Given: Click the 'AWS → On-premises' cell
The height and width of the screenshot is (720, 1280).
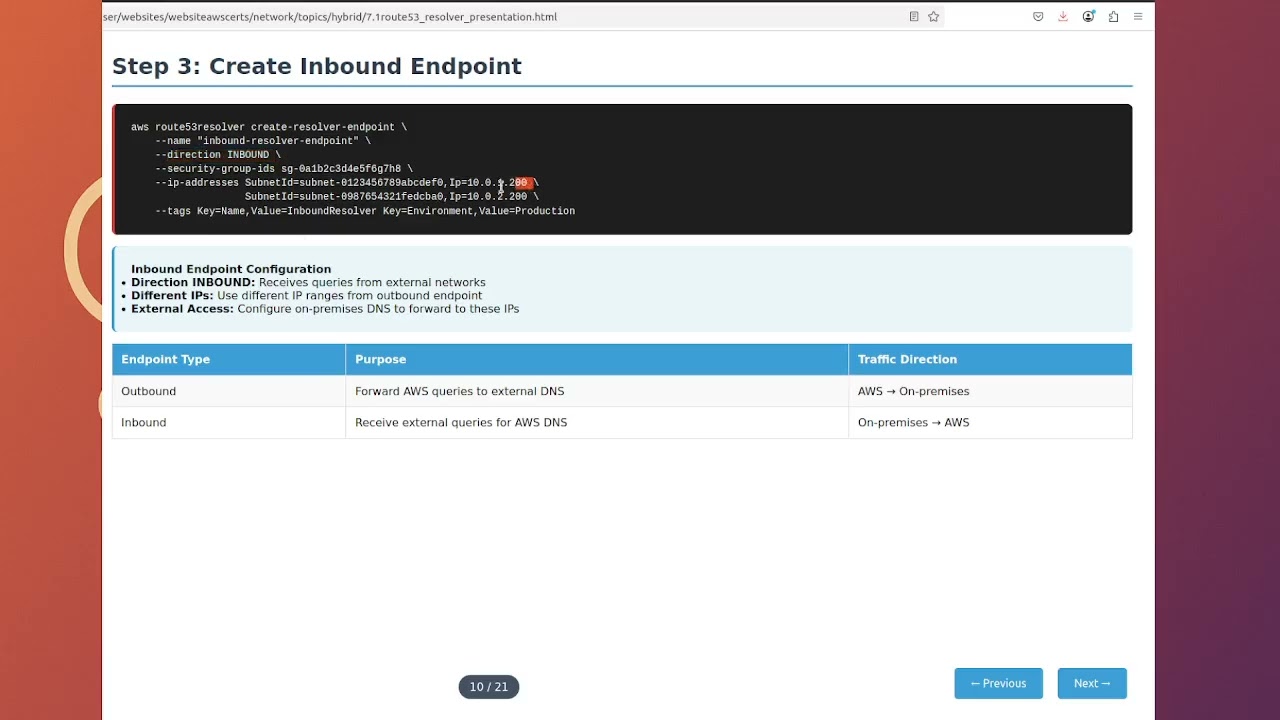Looking at the screenshot, I should coord(990,391).
